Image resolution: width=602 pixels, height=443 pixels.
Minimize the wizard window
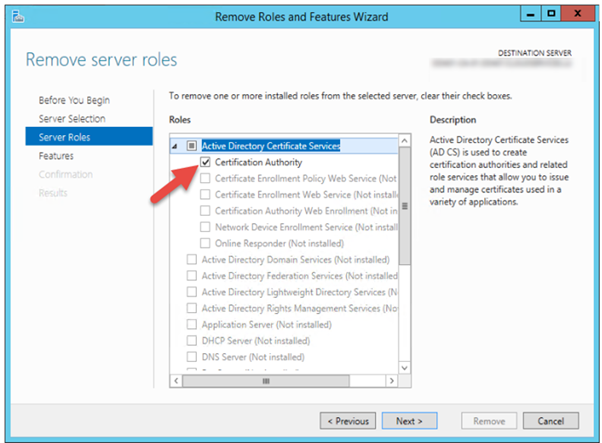[x=531, y=14]
